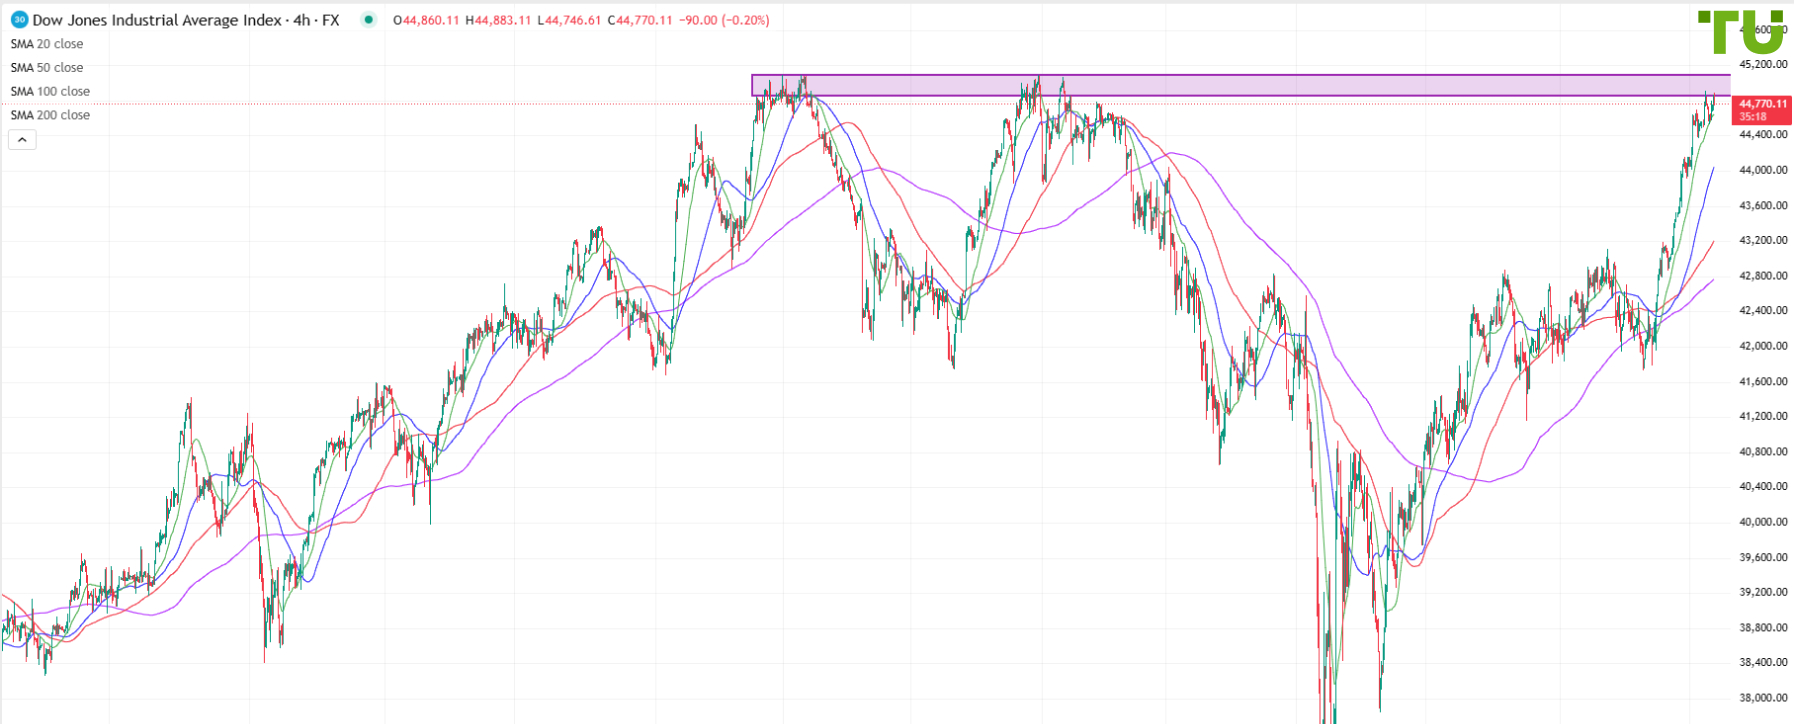Select the SMA 20 close indicator legend
The image size is (1794, 724).
pyautogui.click(x=47, y=44)
